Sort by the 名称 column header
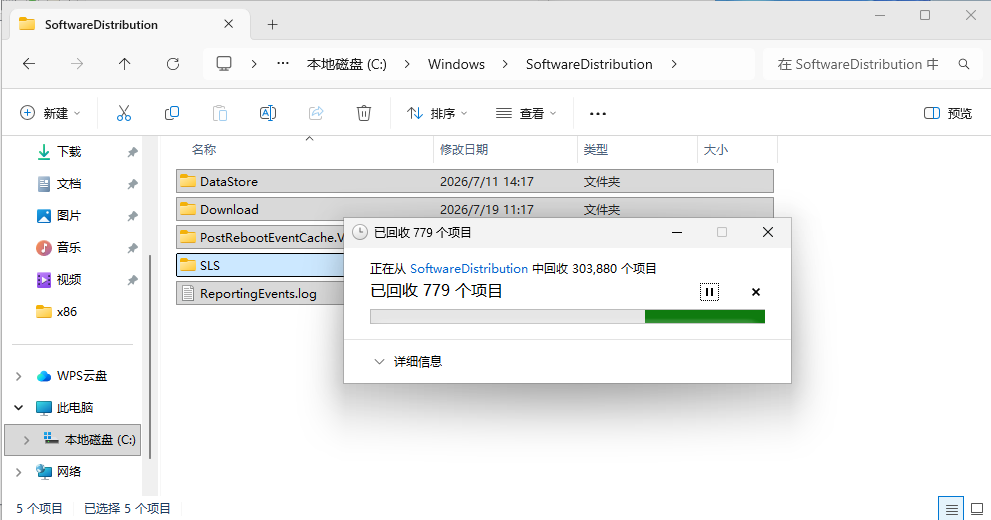Viewport: 991px width, 520px height. click(x=204, y=149)
